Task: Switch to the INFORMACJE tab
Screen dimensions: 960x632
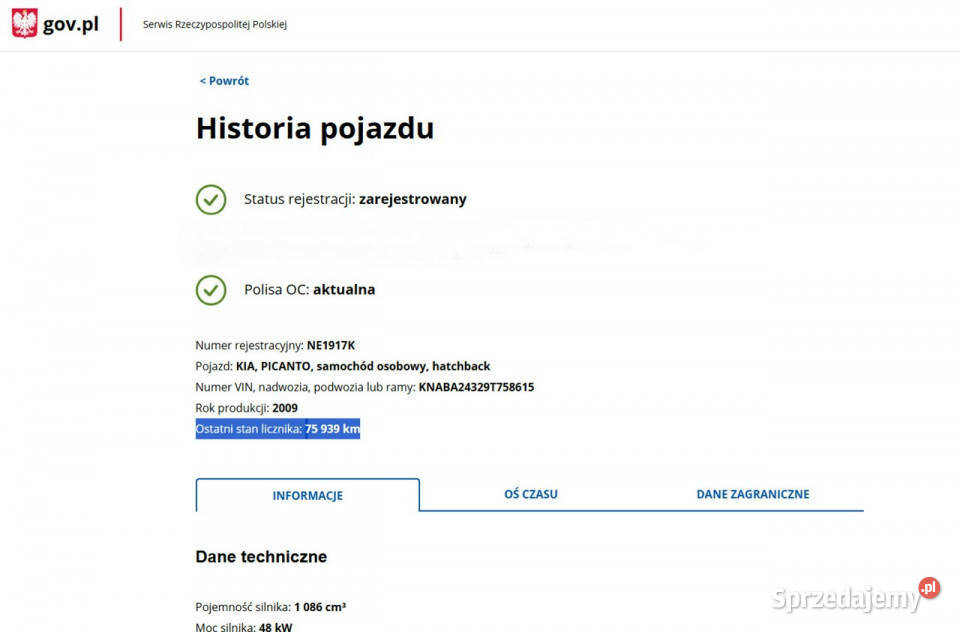Action: point(307,495)
